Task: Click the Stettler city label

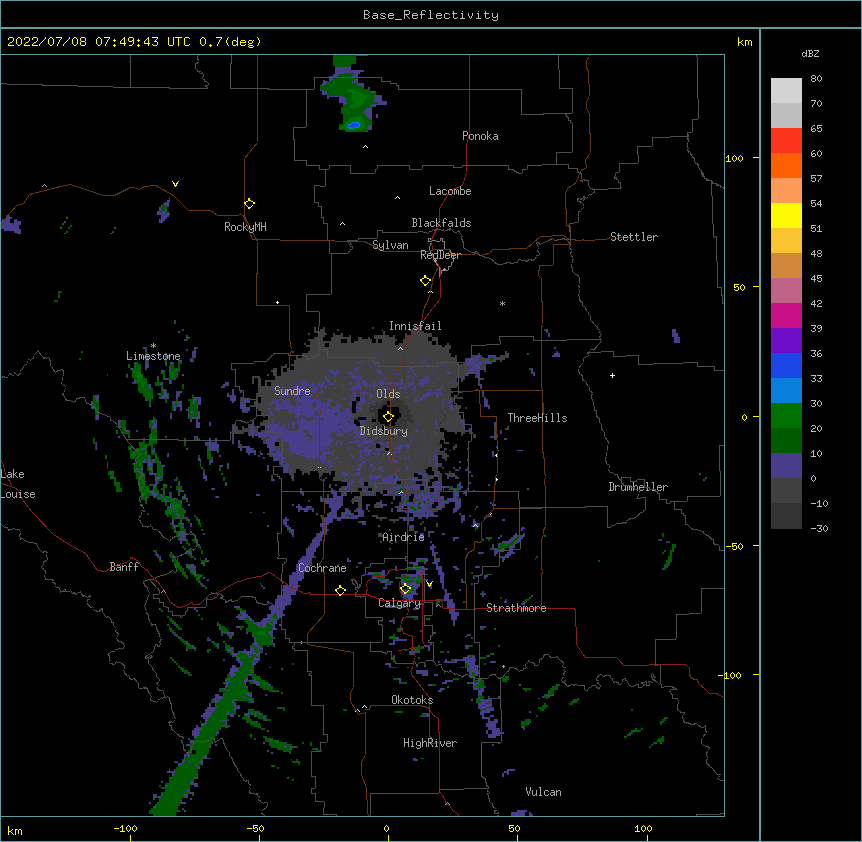Action: [x=634, y=237]
